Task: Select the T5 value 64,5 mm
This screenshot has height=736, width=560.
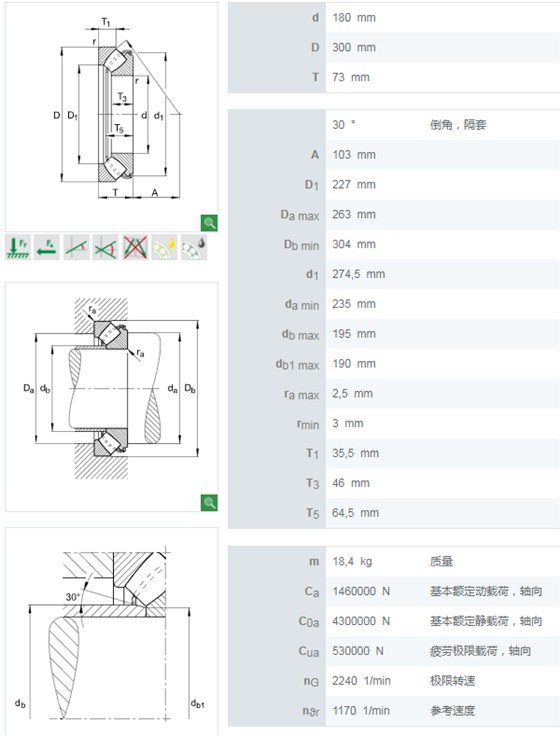Action: 355,513
